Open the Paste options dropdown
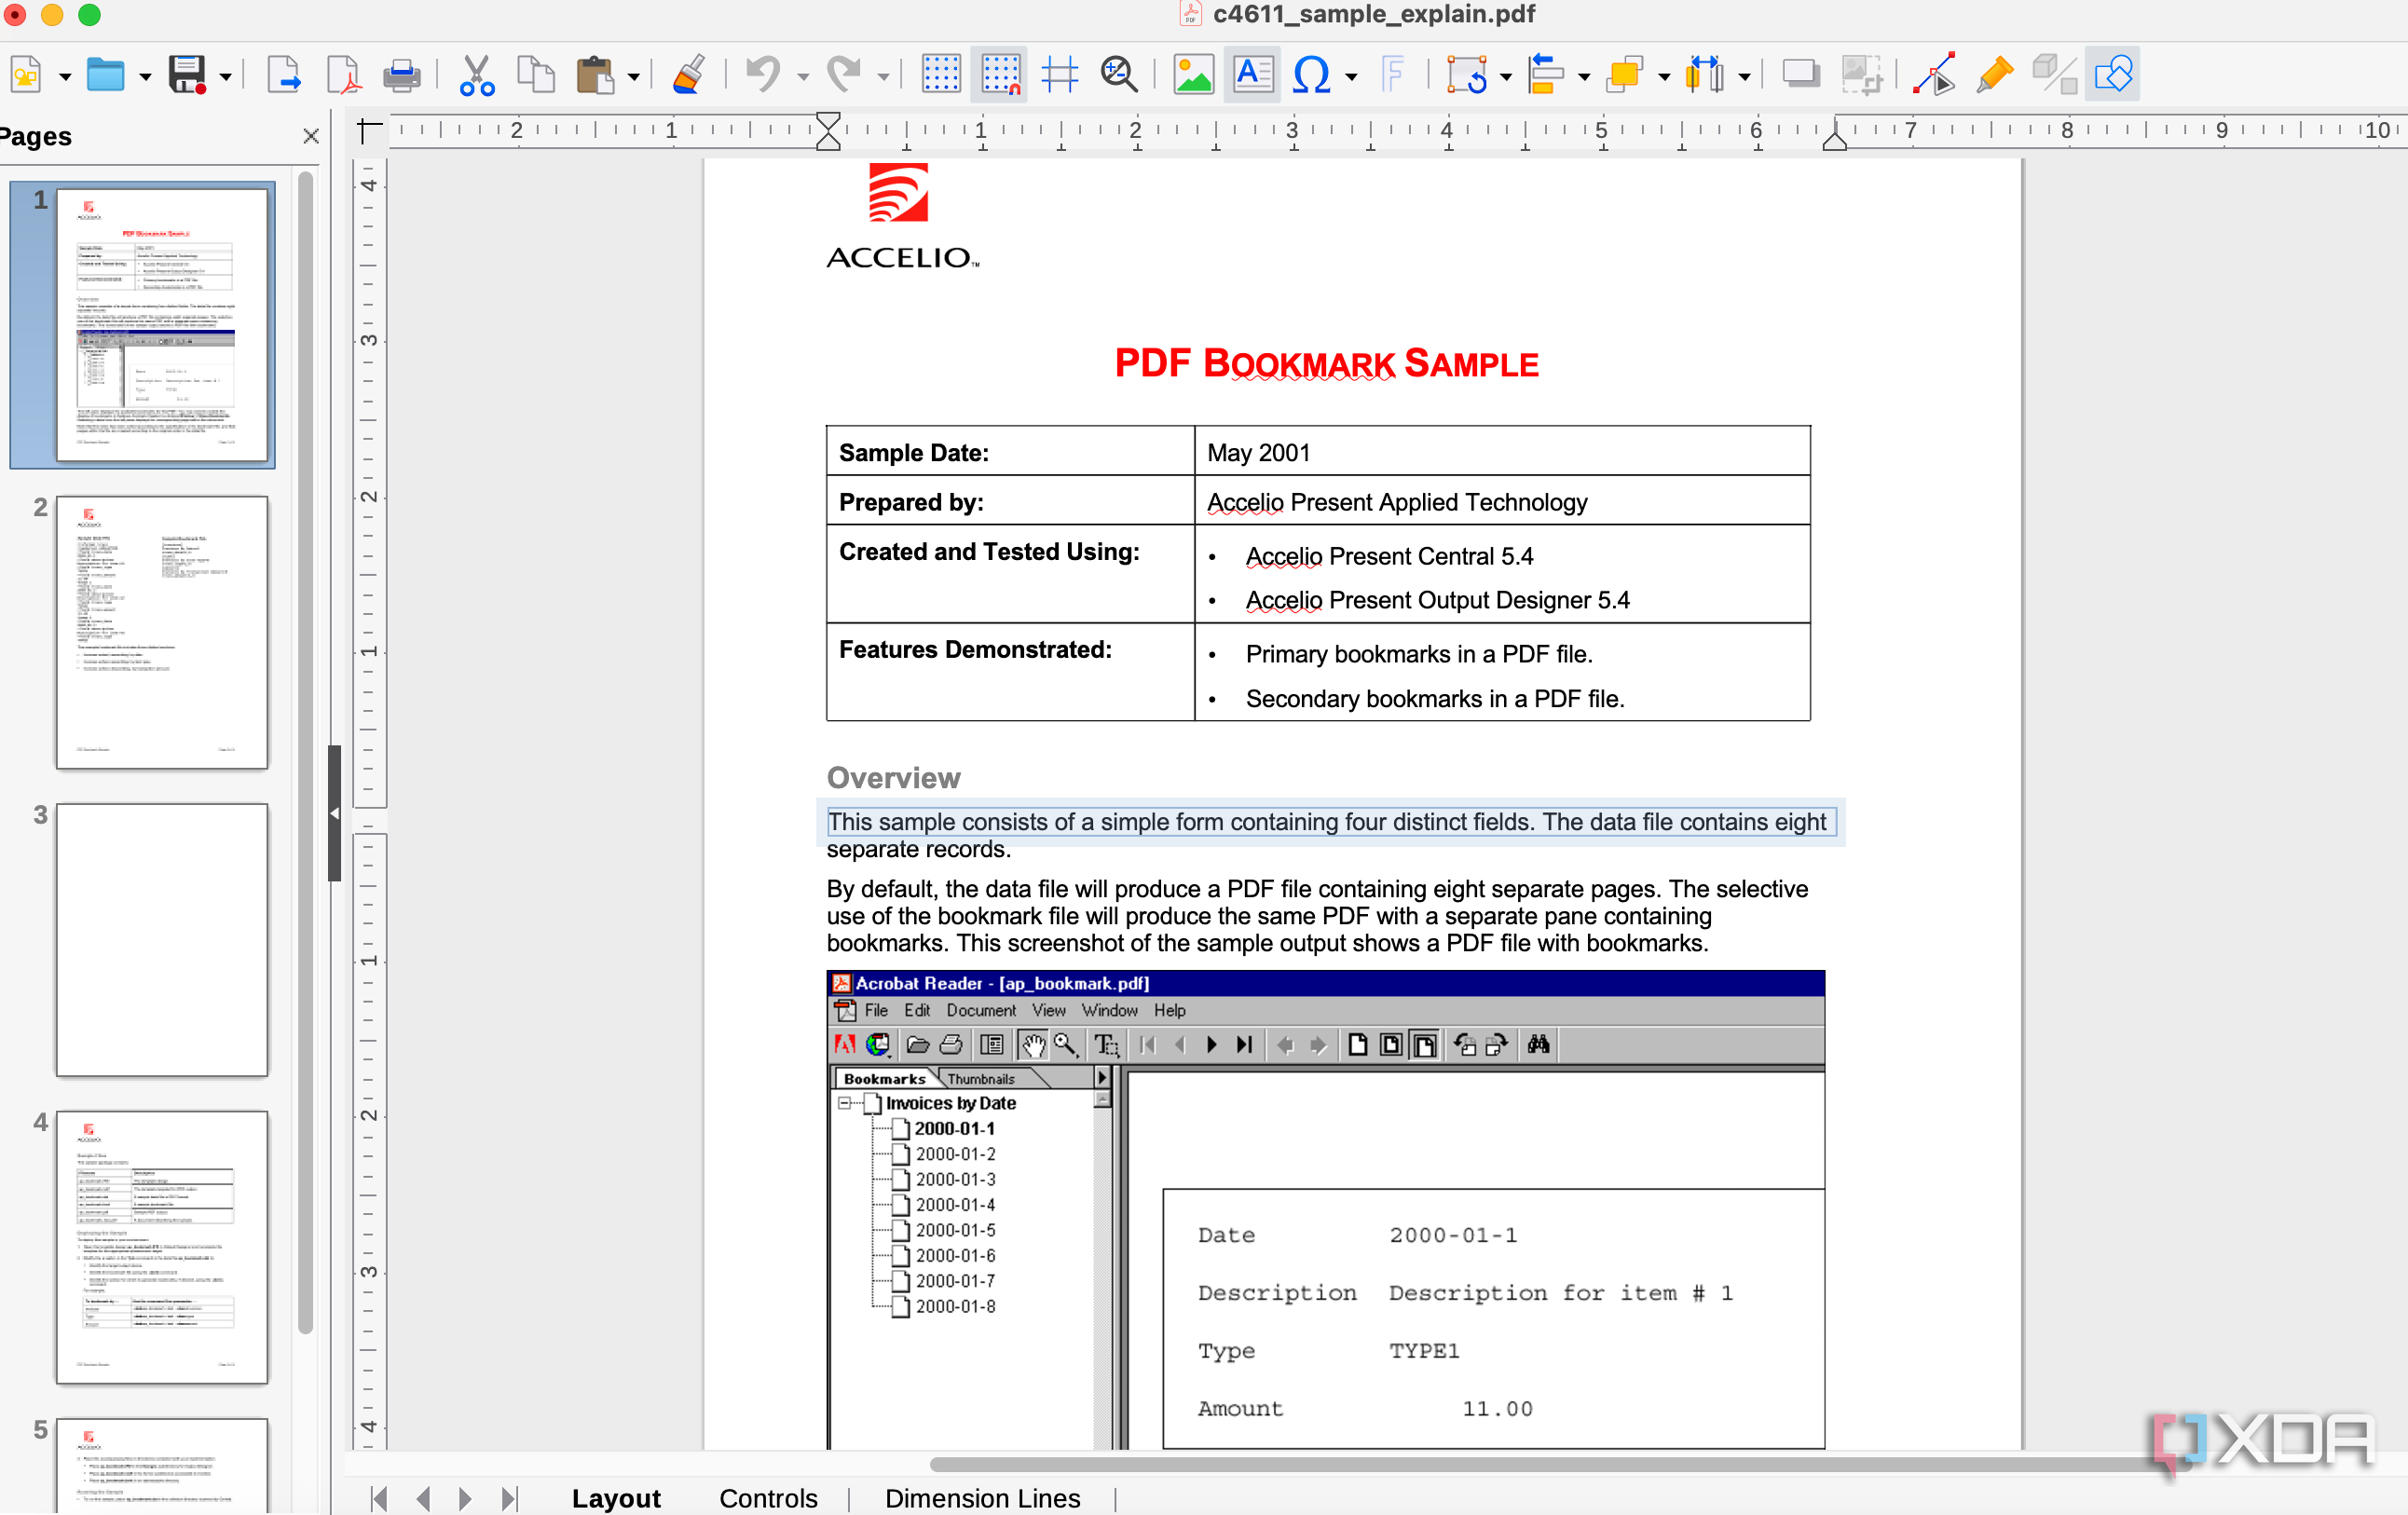 pyautogui.click(x=634, y=77)
